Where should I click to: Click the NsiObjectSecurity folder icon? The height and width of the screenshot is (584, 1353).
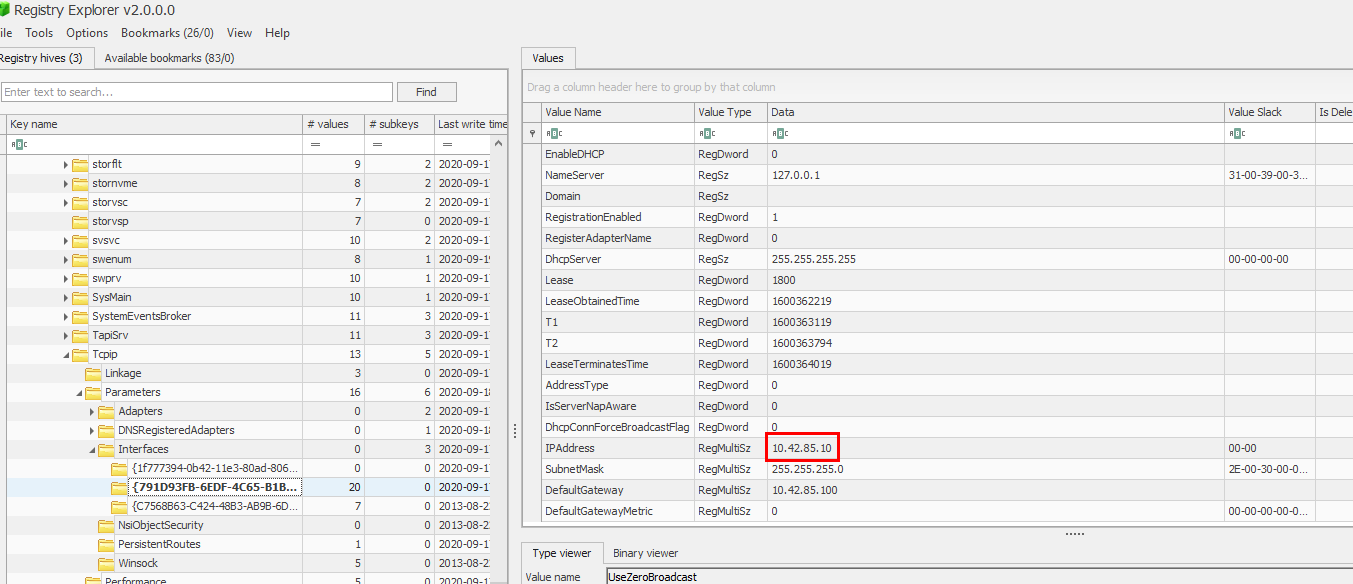tap(106, 525)
